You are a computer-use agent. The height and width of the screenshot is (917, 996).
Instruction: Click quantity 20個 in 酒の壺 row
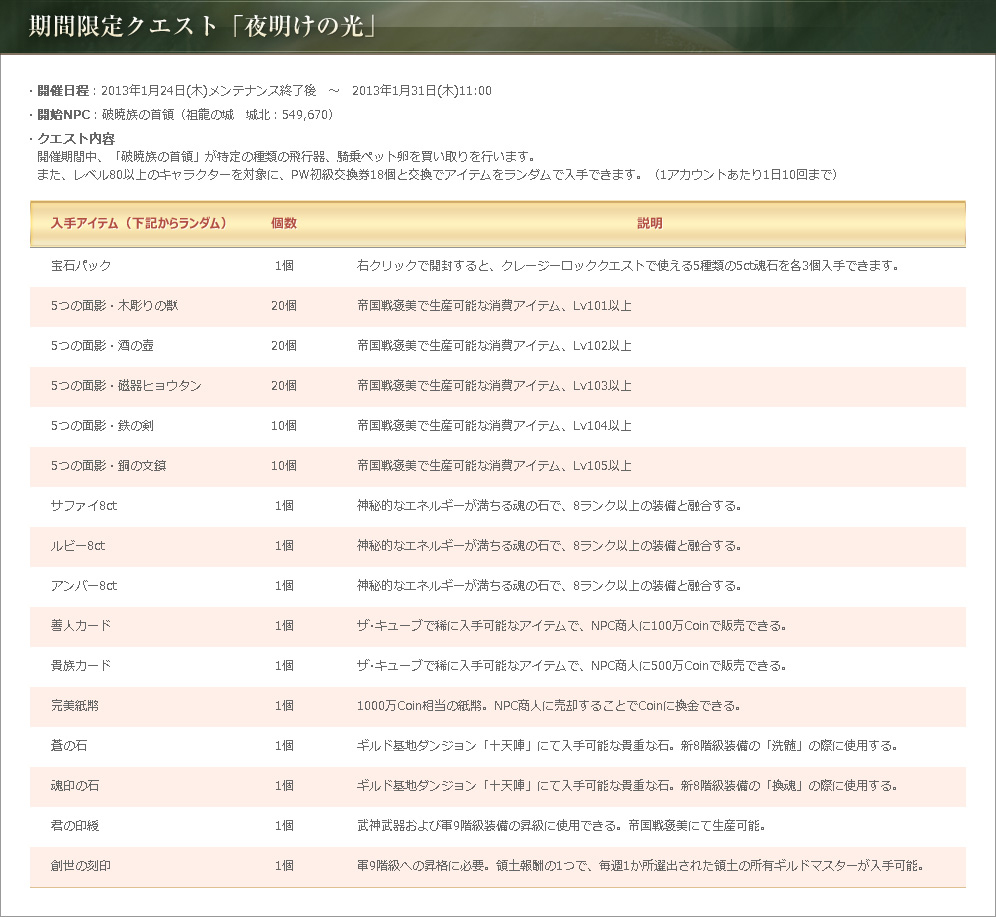coord(284,345)
